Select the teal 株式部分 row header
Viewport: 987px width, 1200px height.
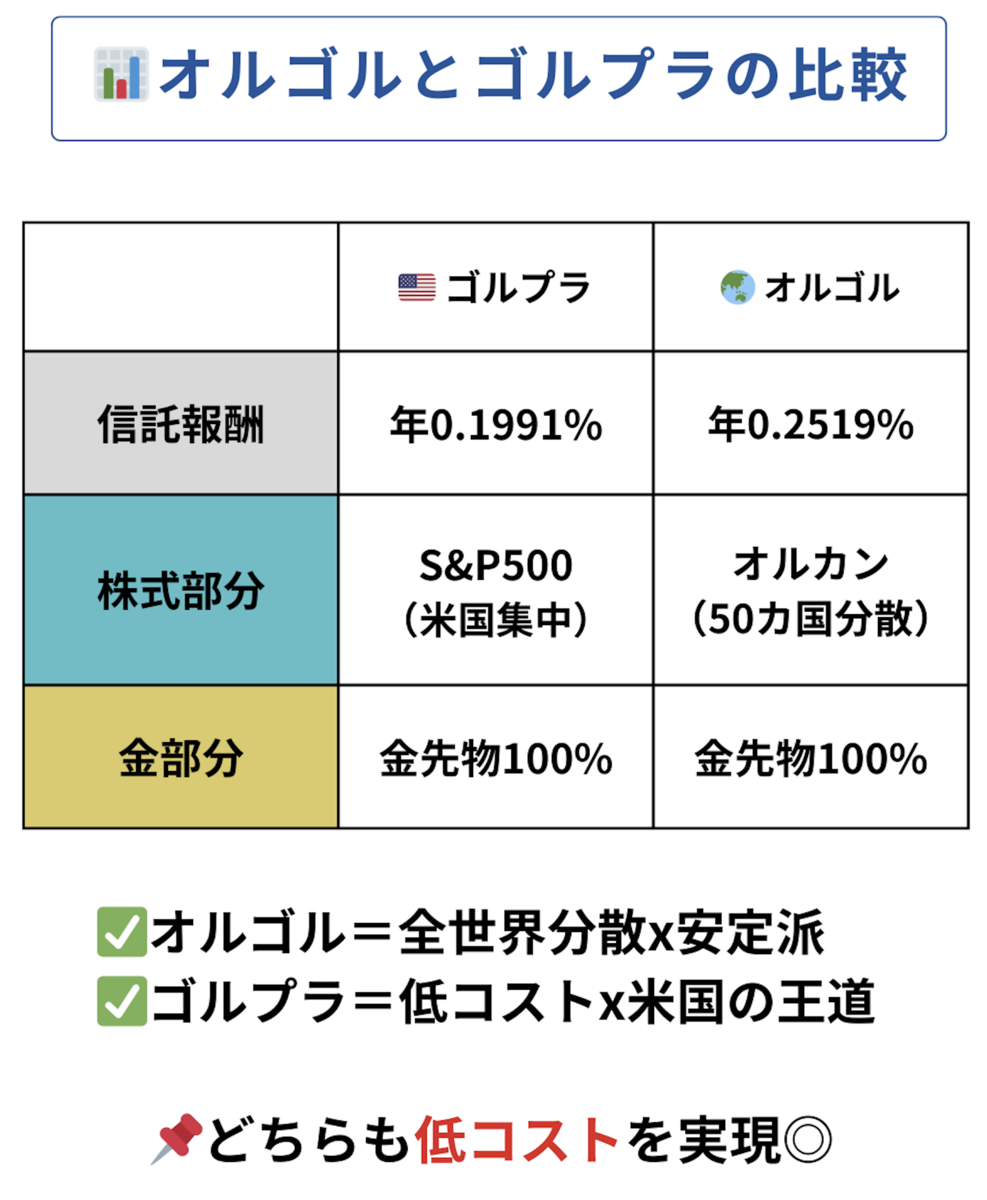(181, 590)
